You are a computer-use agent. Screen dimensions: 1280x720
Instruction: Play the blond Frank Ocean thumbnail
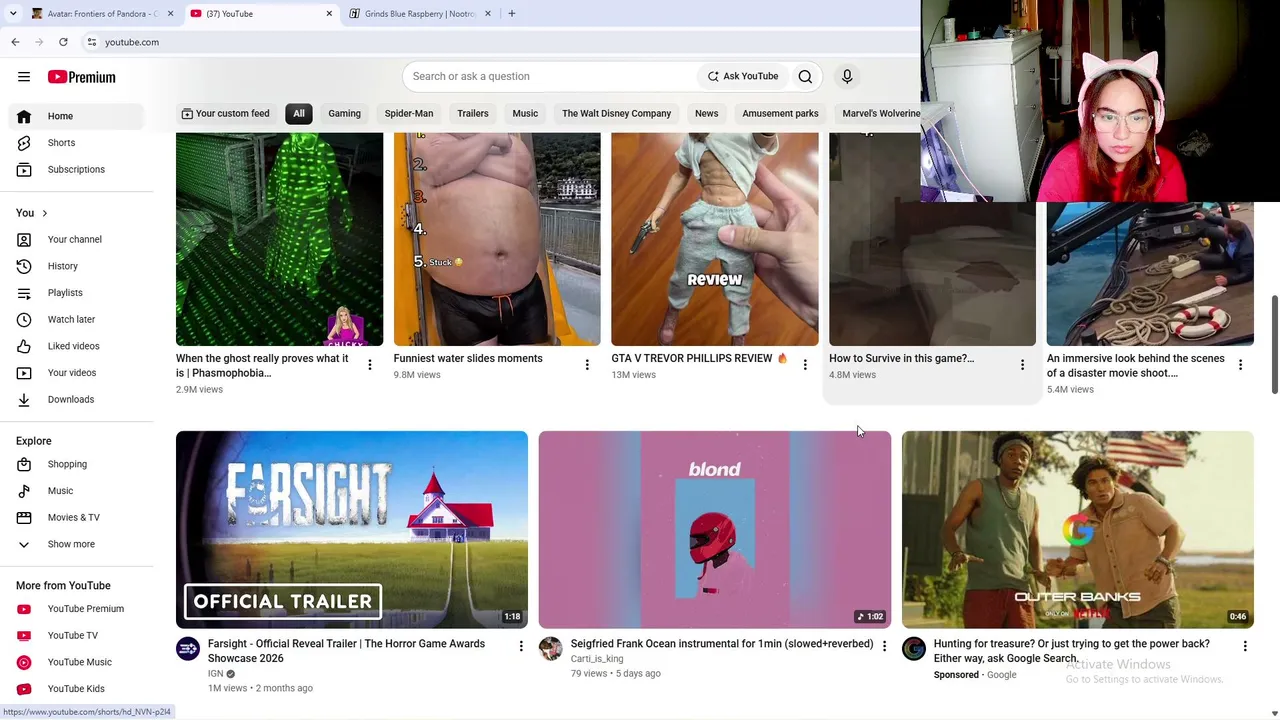pos(715,530)
